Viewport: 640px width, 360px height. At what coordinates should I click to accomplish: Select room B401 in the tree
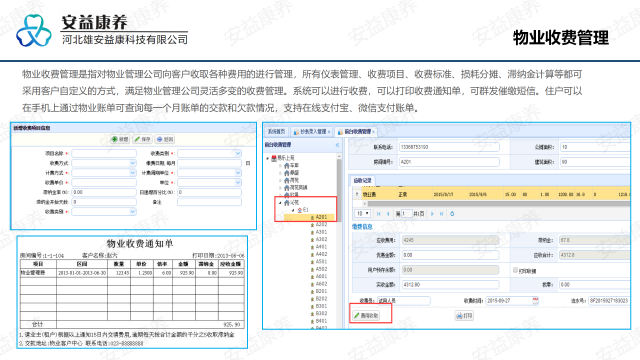[321, 321]
